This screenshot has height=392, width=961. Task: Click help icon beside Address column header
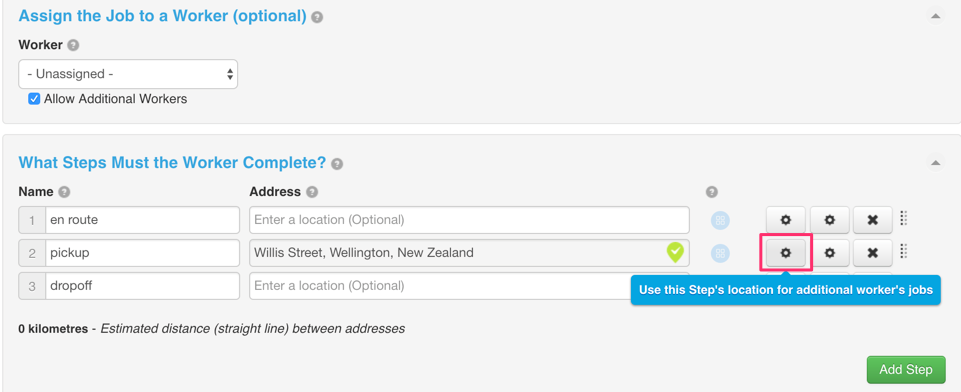pos(312,192)
